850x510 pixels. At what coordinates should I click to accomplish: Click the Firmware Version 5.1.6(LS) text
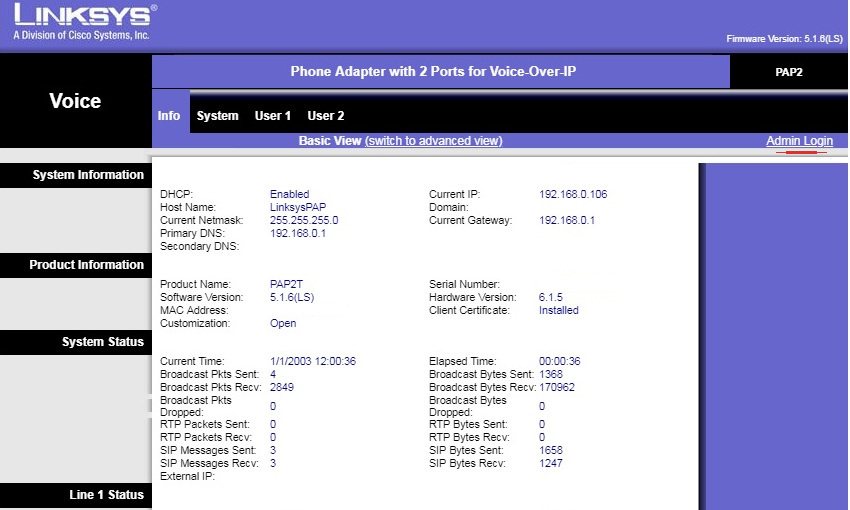[x=784, y=38]
